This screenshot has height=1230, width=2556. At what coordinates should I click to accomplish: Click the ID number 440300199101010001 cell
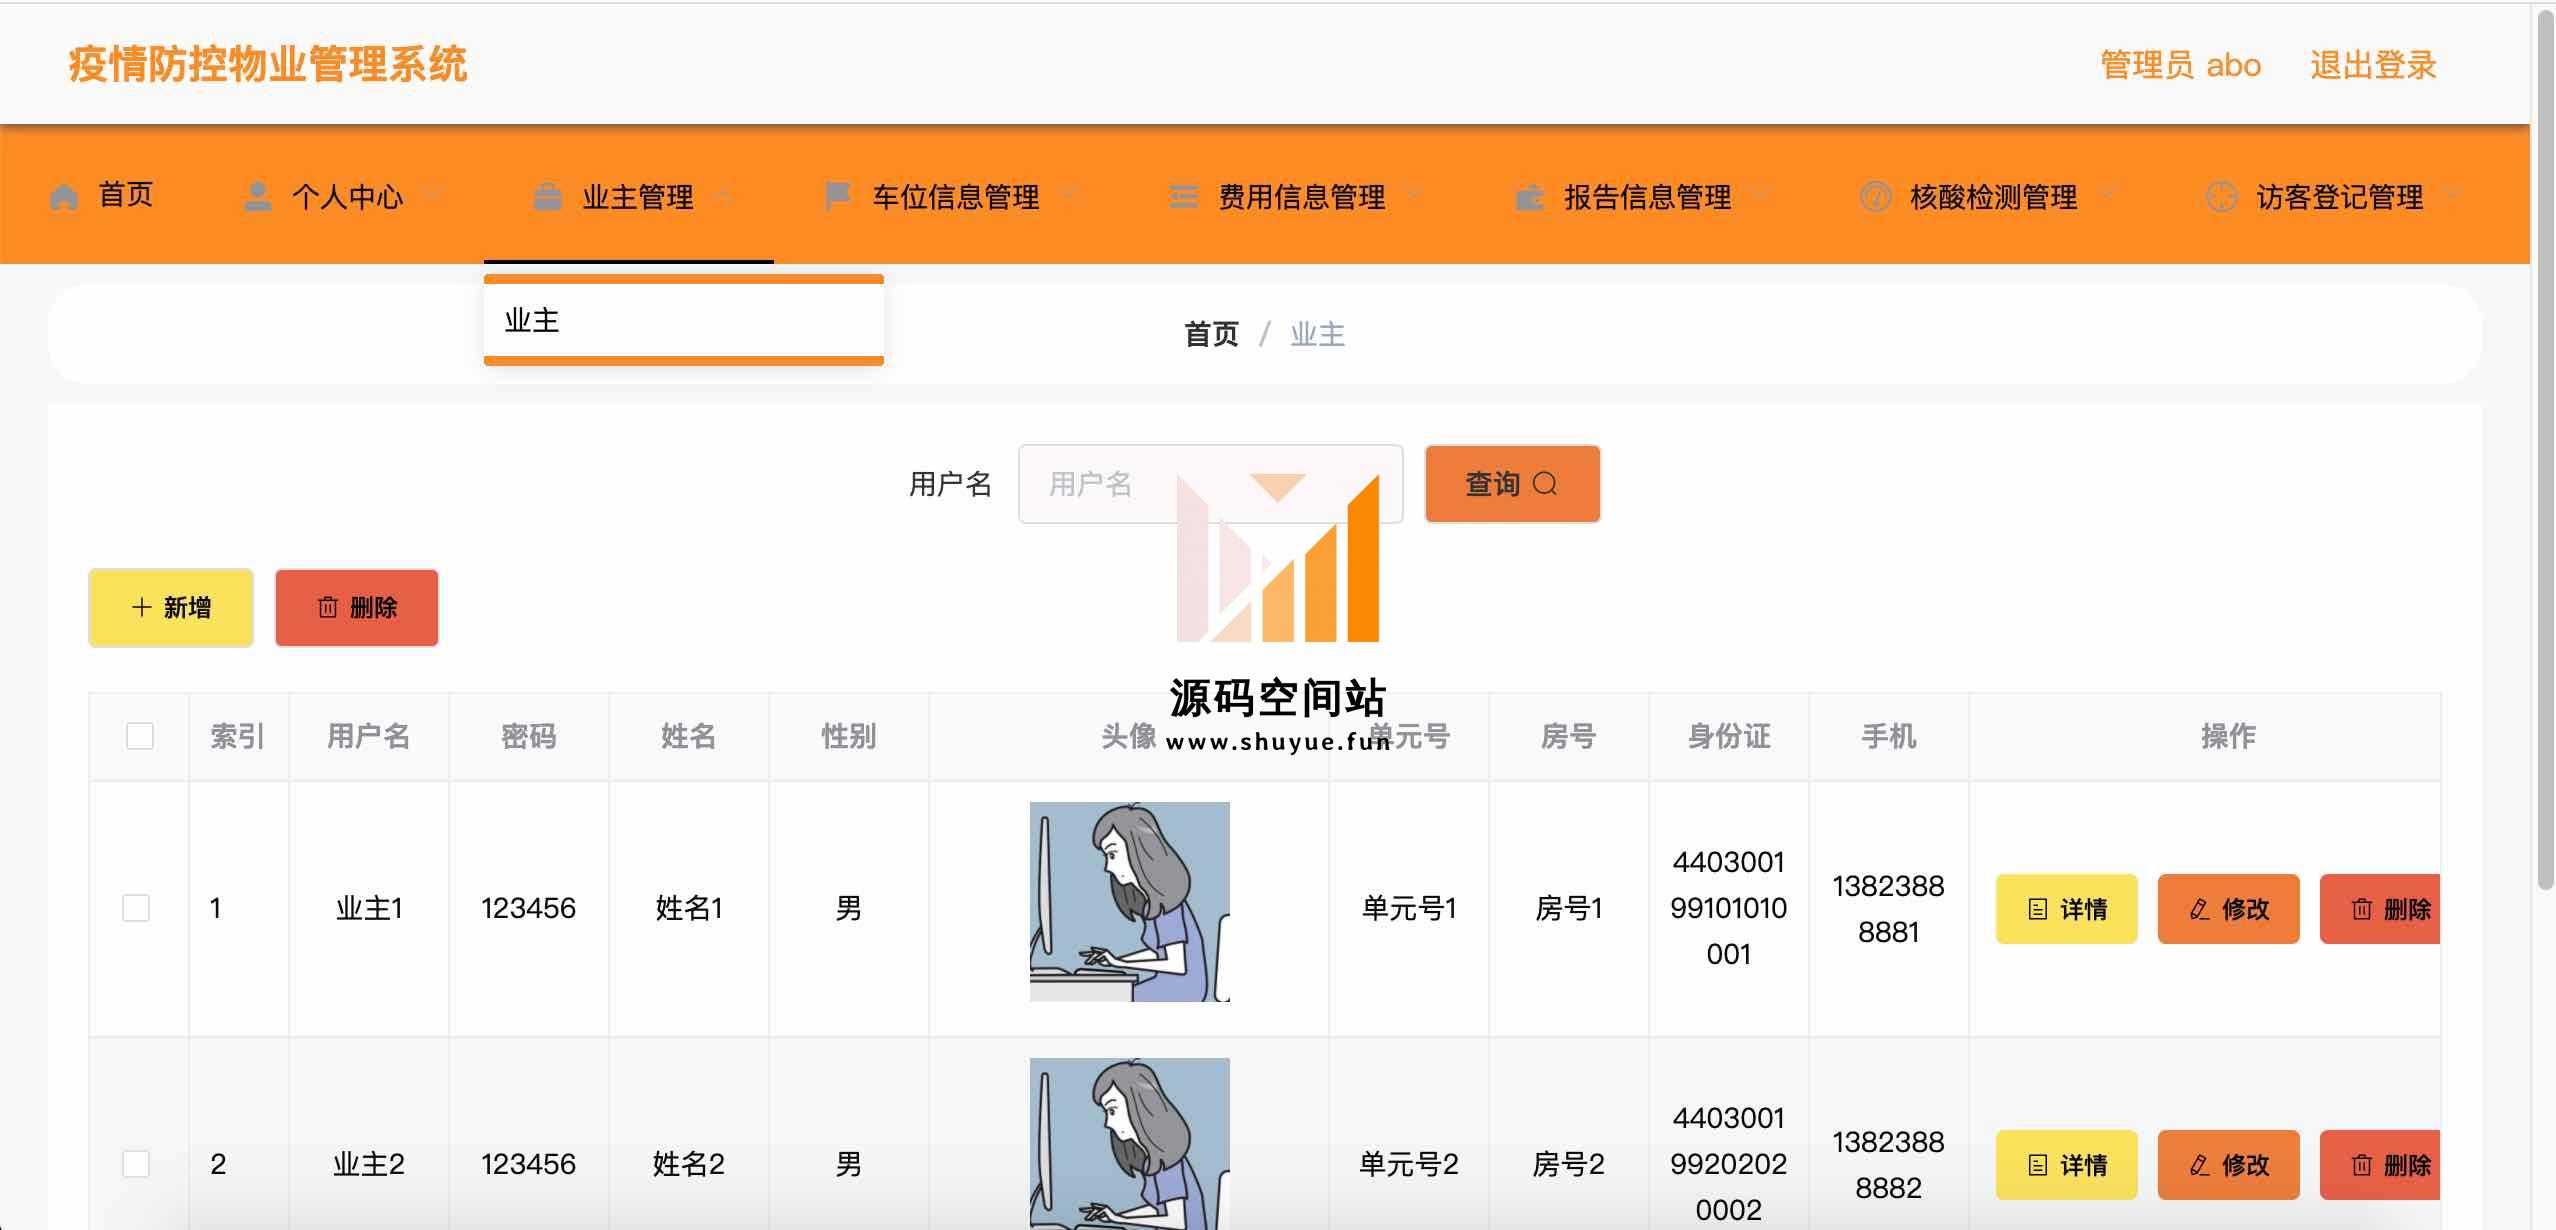1728,908
